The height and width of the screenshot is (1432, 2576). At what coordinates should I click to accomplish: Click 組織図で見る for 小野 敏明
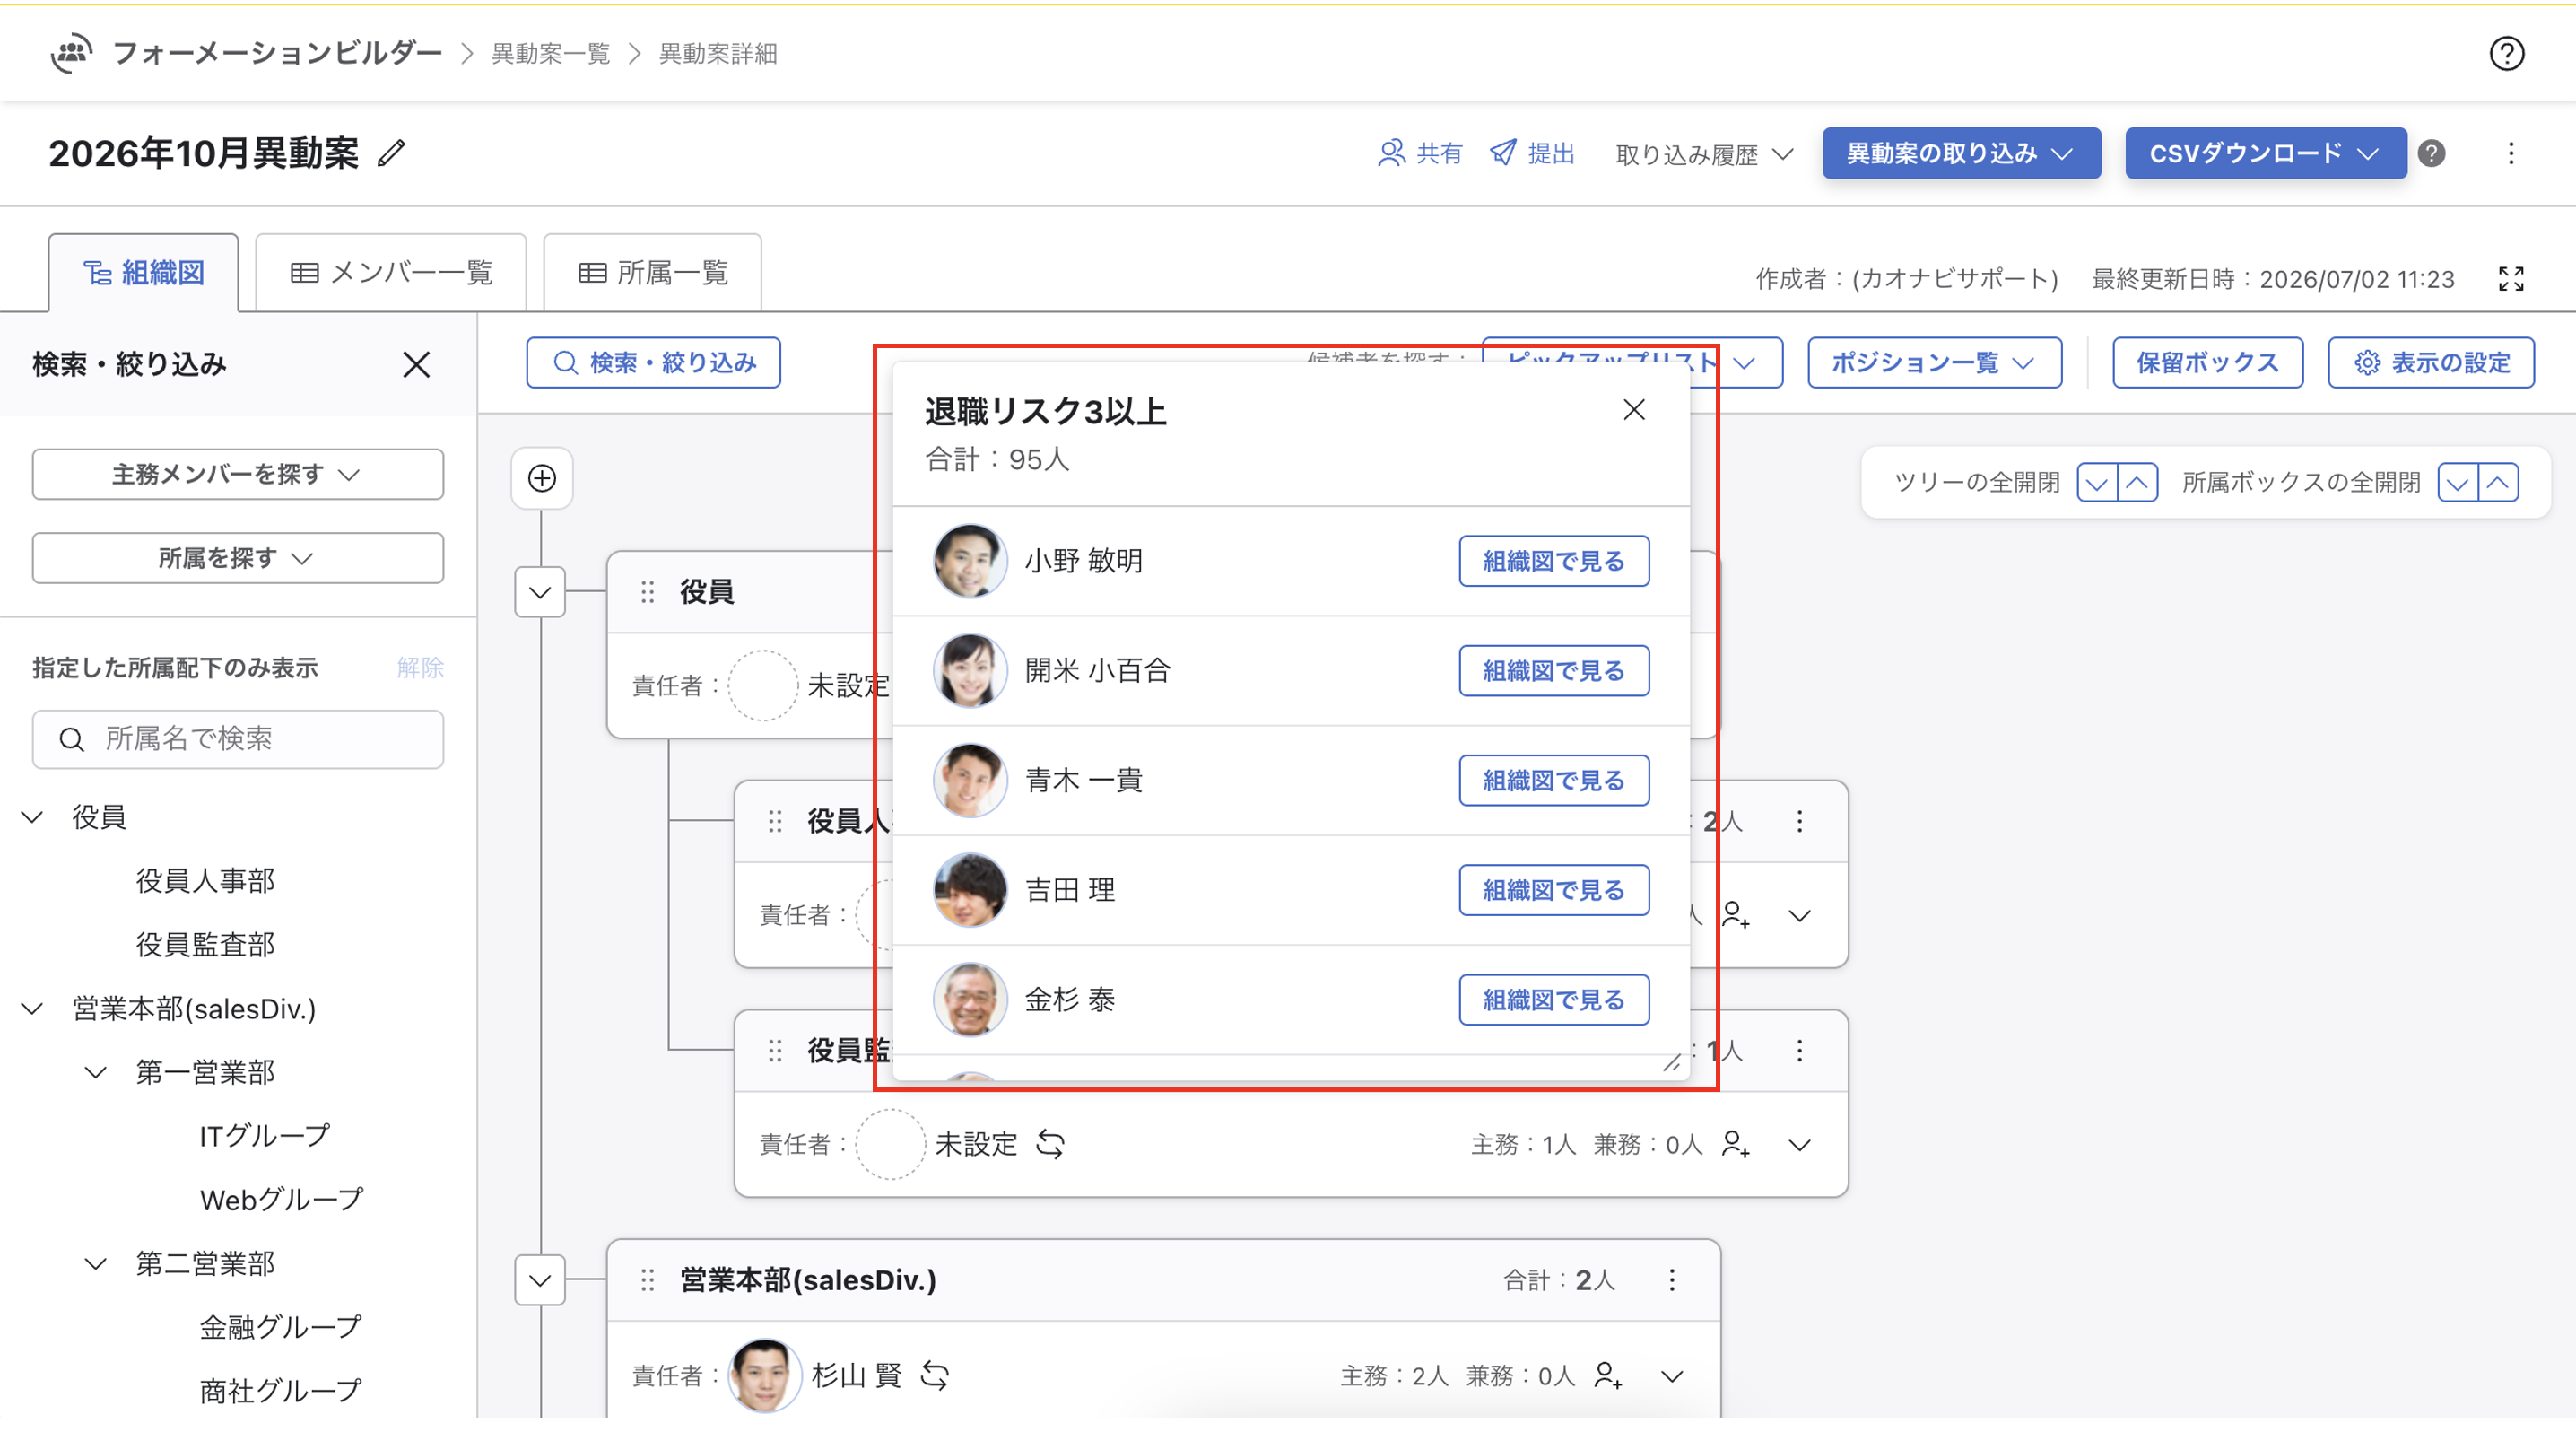[x=1553, y=561]
